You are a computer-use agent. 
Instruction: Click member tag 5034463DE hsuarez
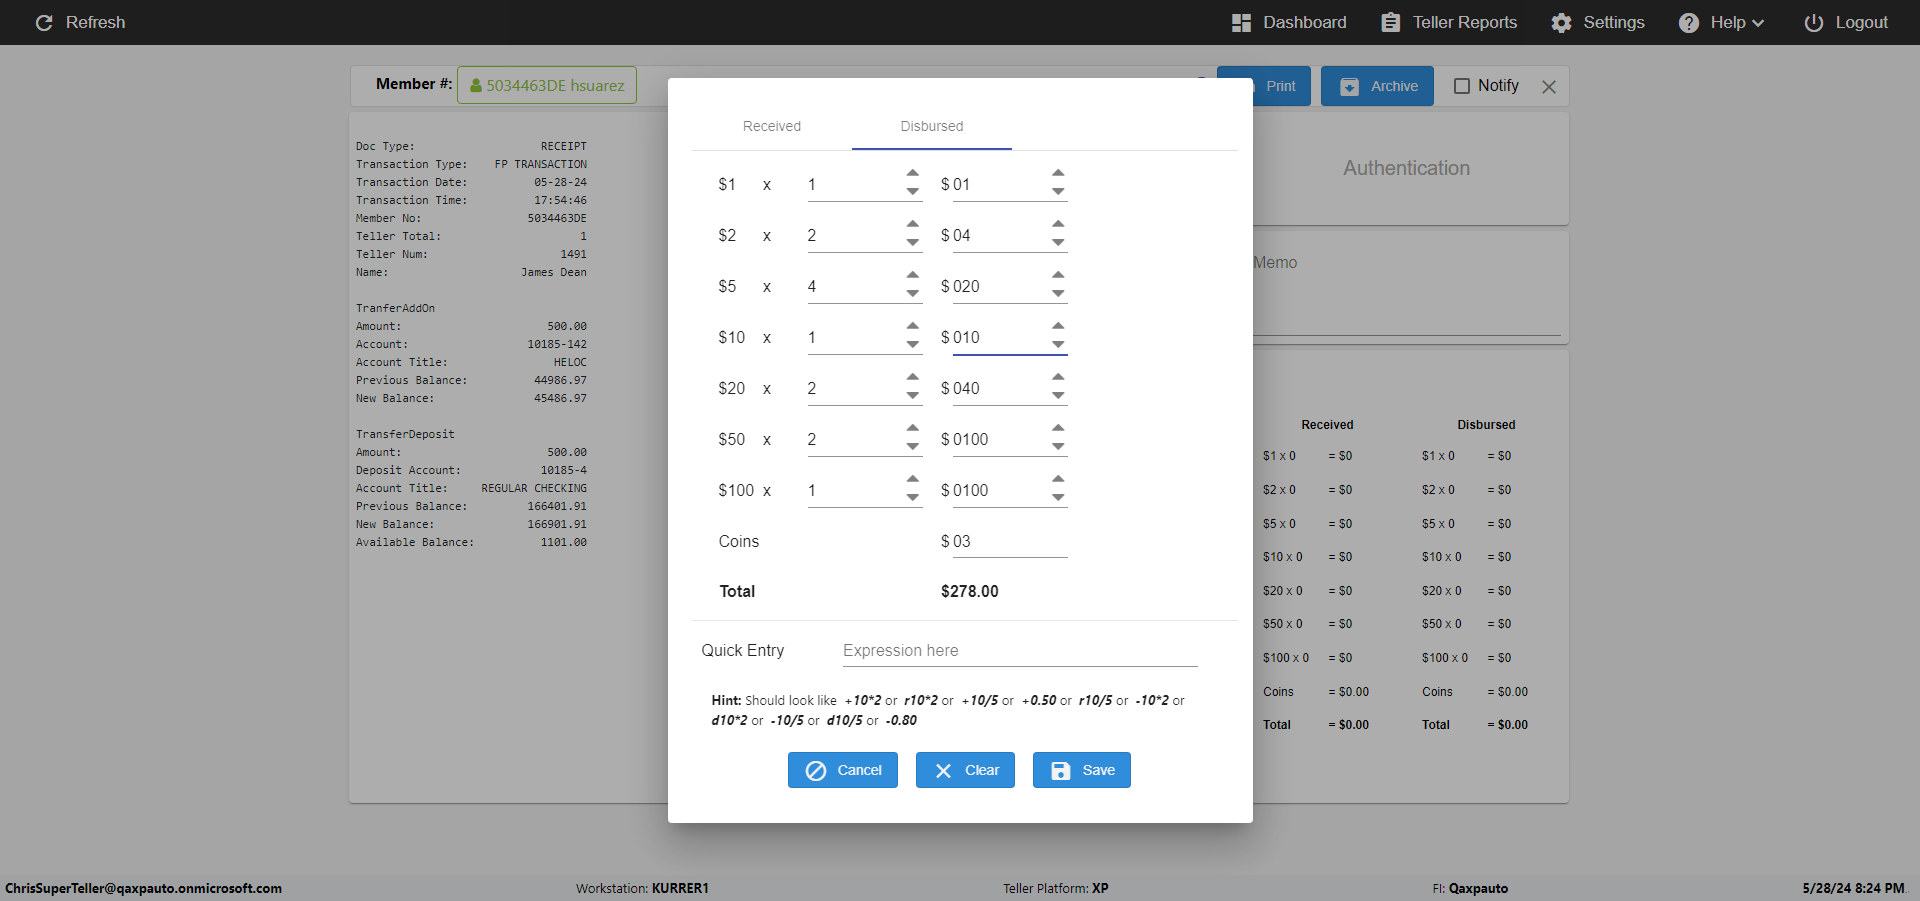[547, 85]
